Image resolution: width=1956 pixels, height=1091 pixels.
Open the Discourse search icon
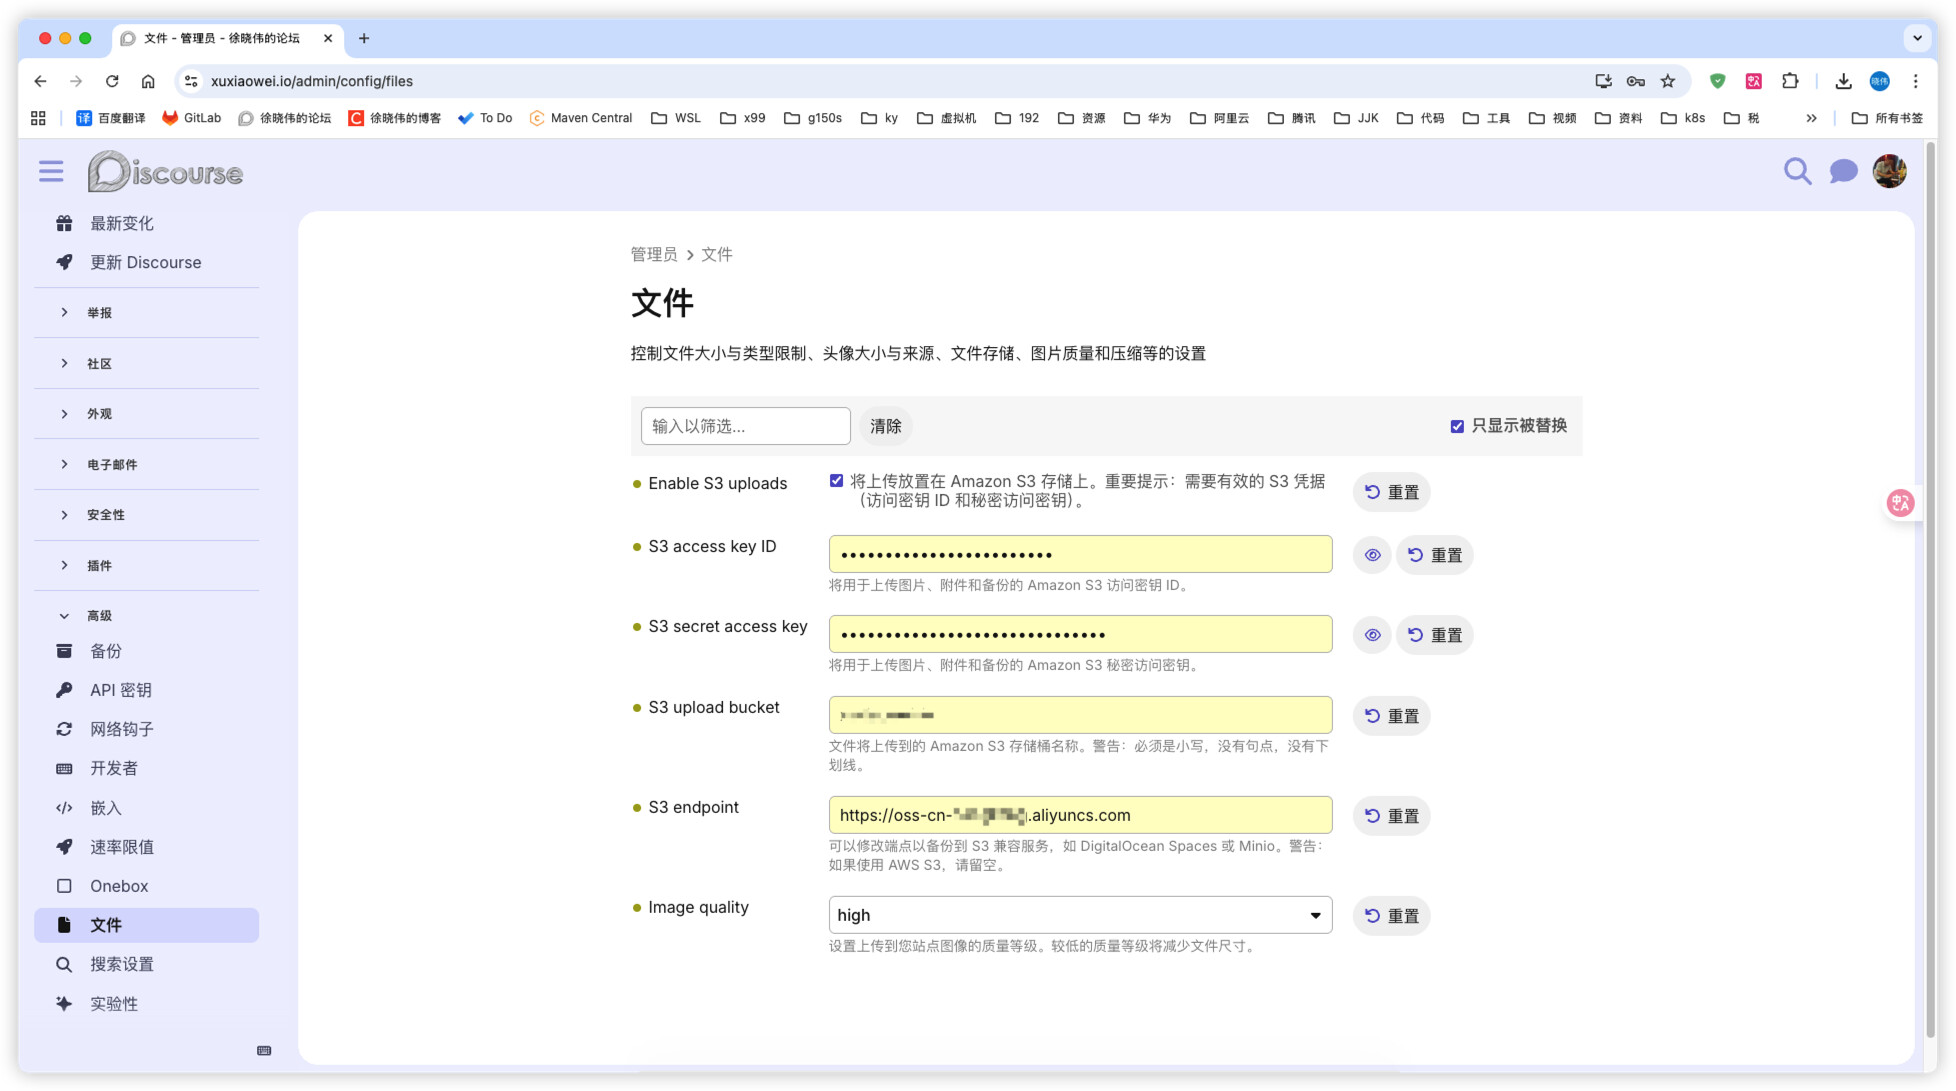click(x=1797, y=172)
